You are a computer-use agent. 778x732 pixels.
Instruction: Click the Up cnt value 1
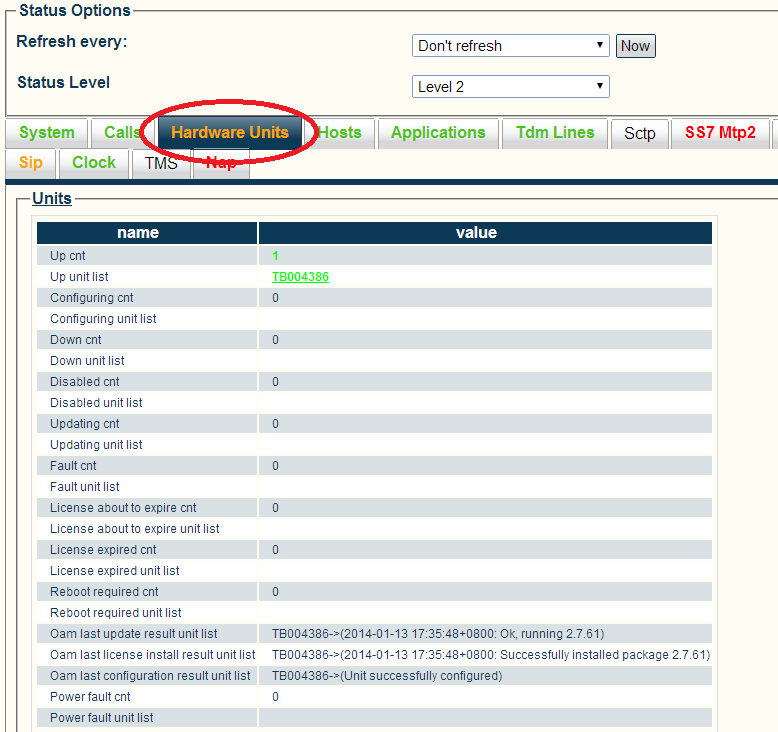275,256
